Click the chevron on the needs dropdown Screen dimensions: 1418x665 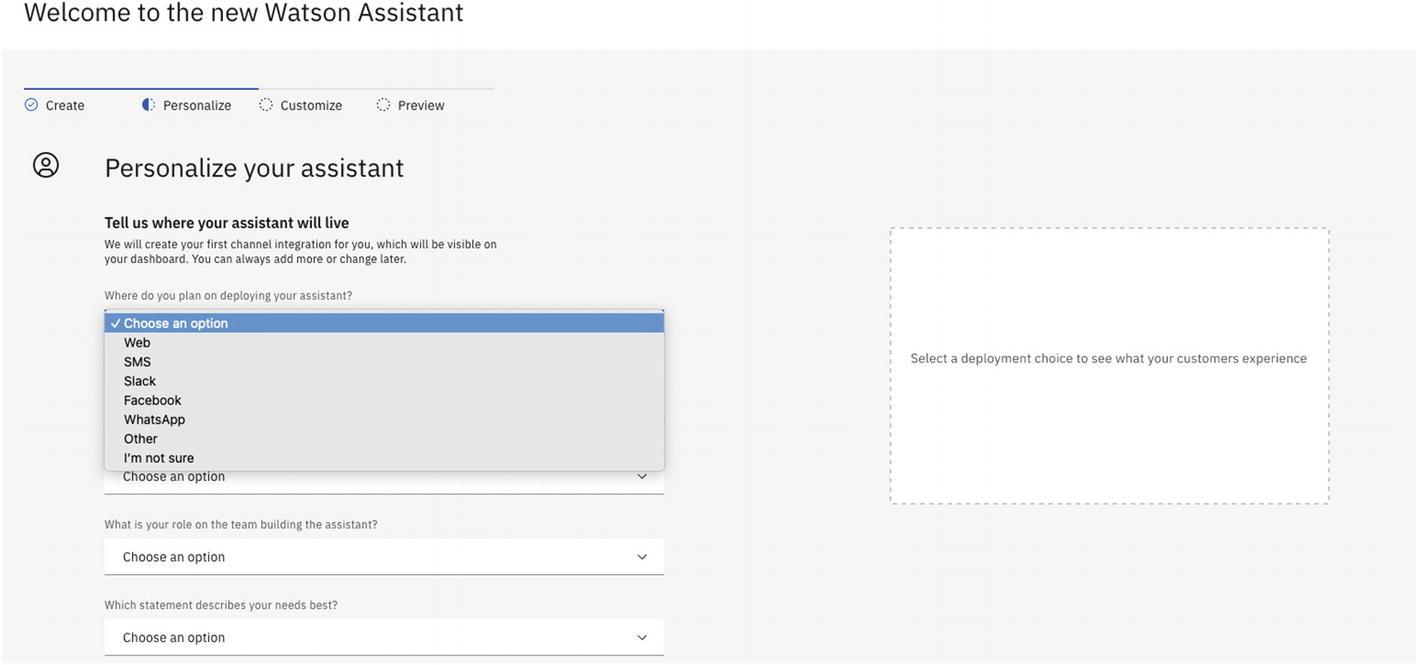[x=642, y=638]
